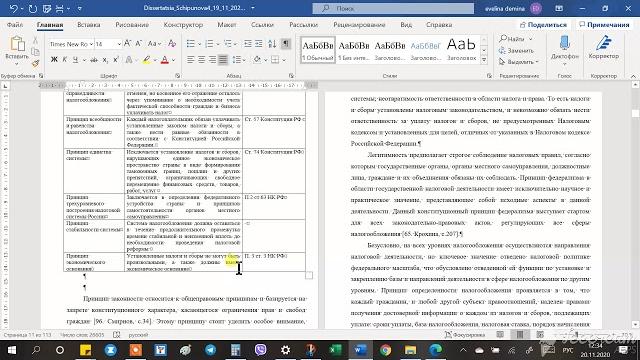Increase paragraph indent

(258, 44)
